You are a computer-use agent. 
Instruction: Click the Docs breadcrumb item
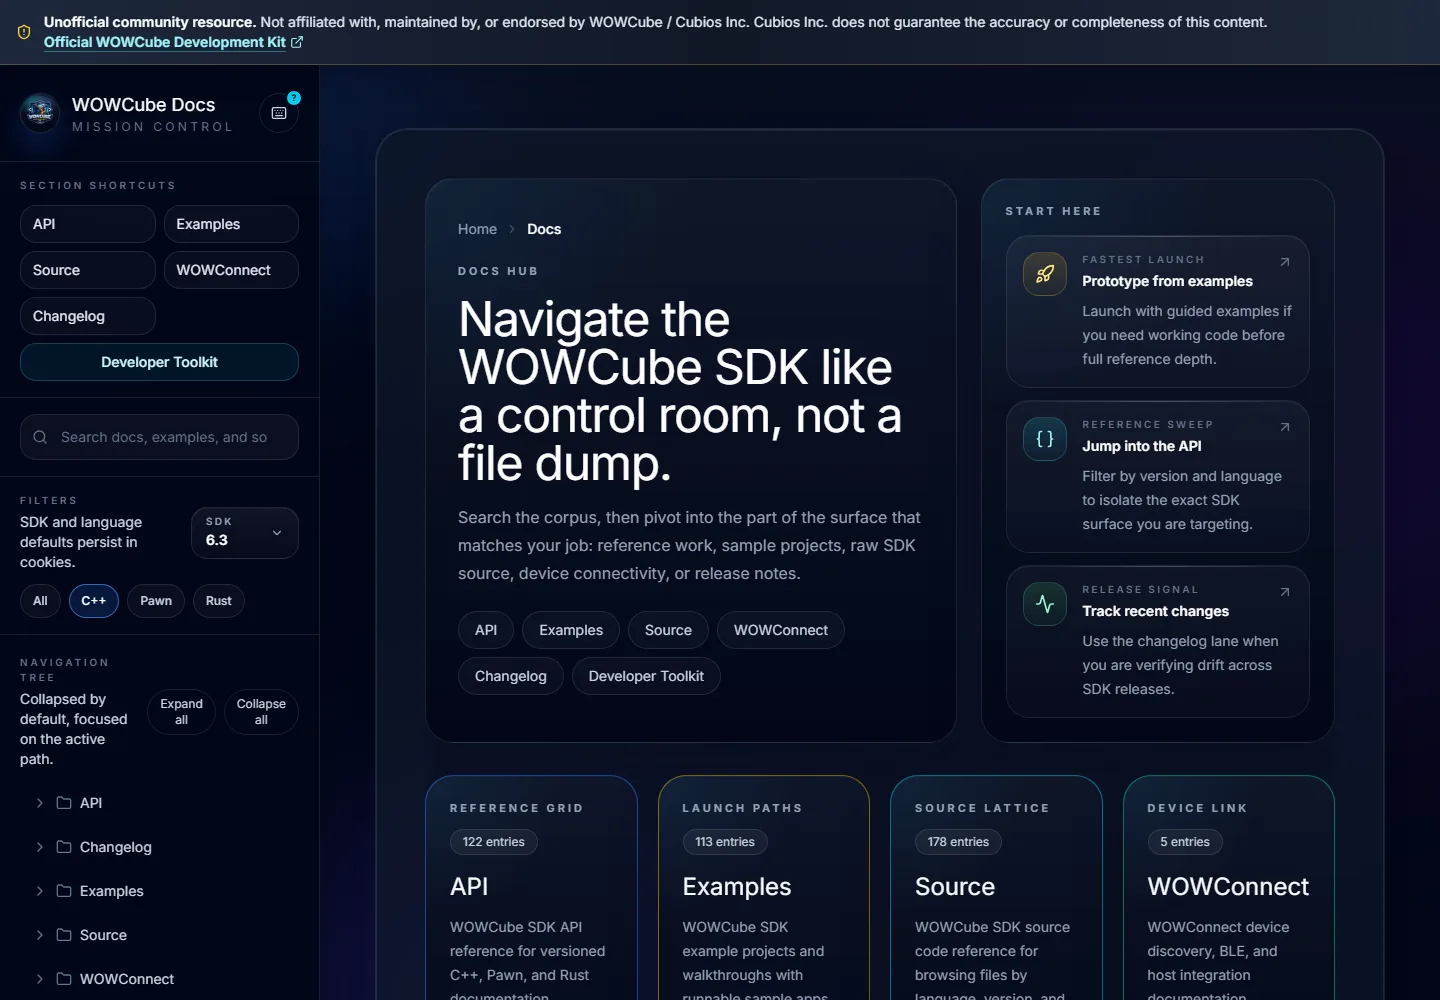point(544,229)
